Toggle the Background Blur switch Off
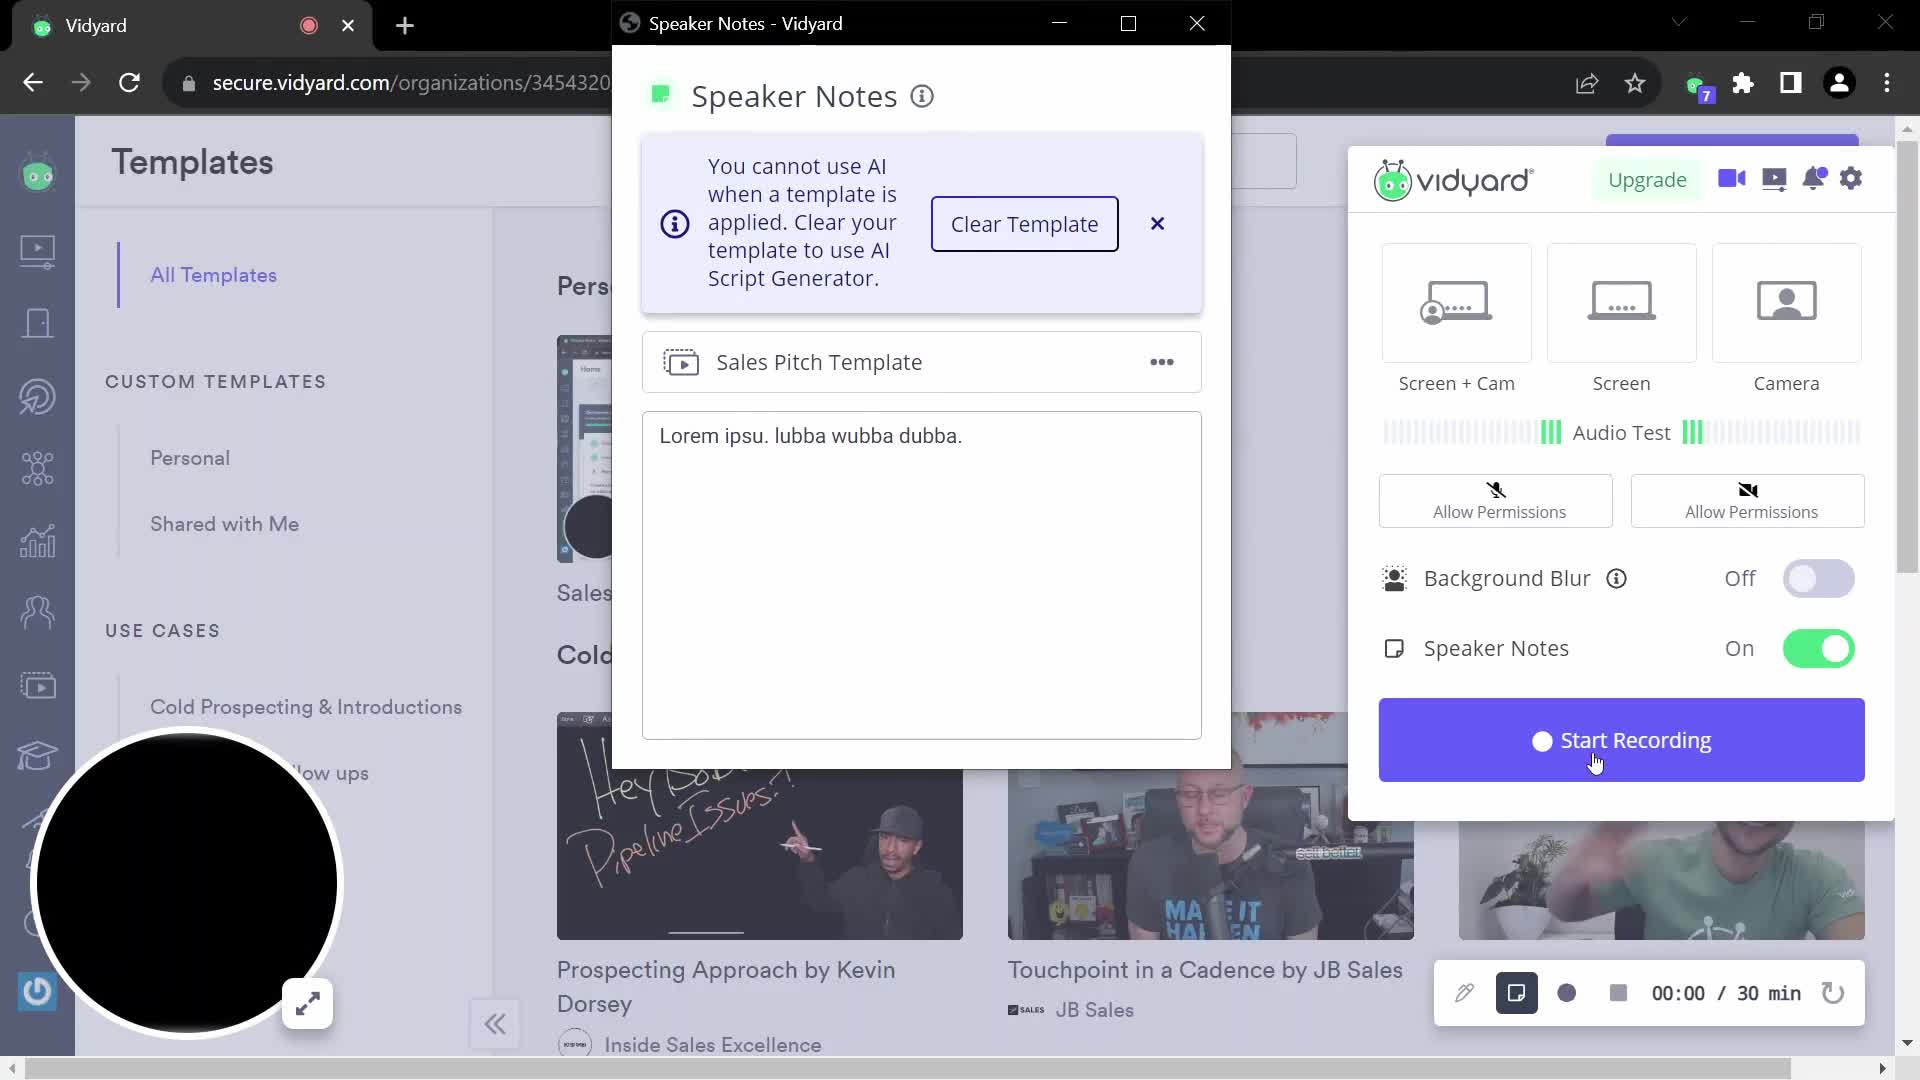This screenshot has width=1920, height=1080. coord(1820,578)
